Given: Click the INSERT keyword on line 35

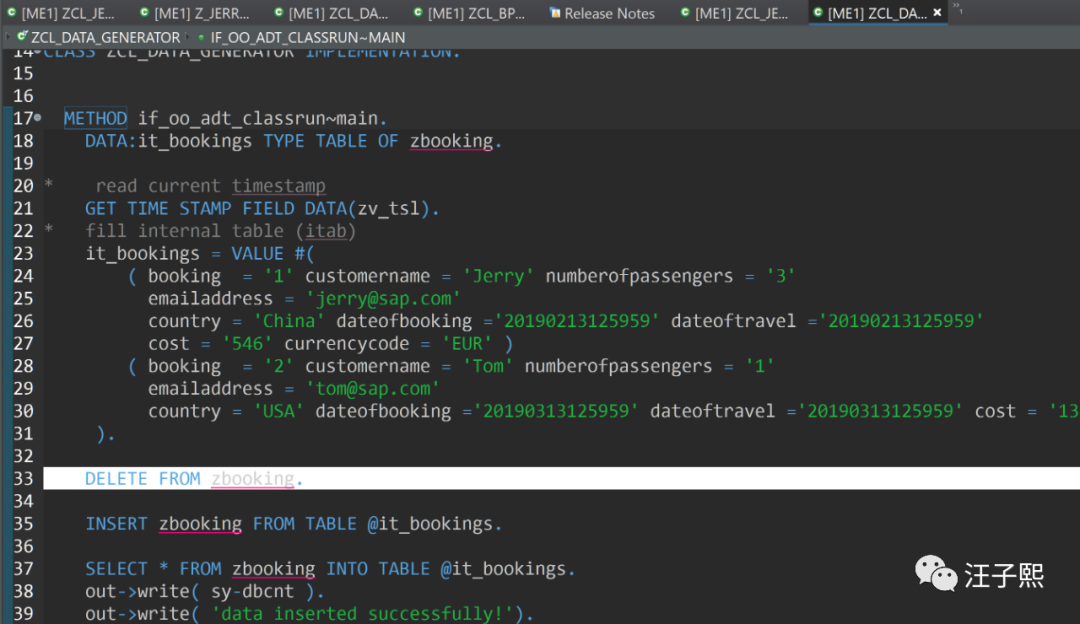Looking at the screenshot, I should [116, 524].
